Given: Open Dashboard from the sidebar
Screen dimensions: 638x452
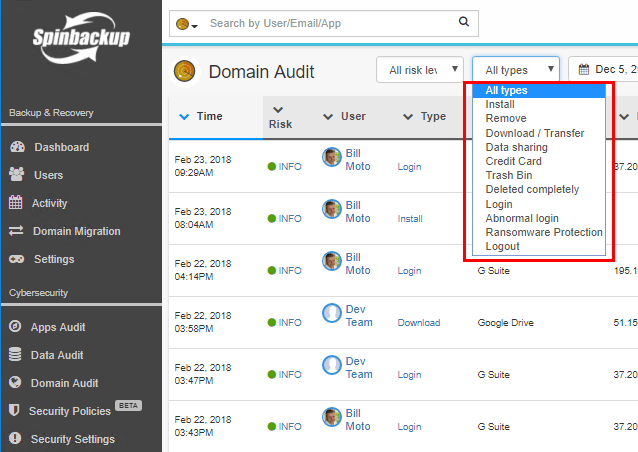Looking at the screenshot, I should tap(61, 147).
